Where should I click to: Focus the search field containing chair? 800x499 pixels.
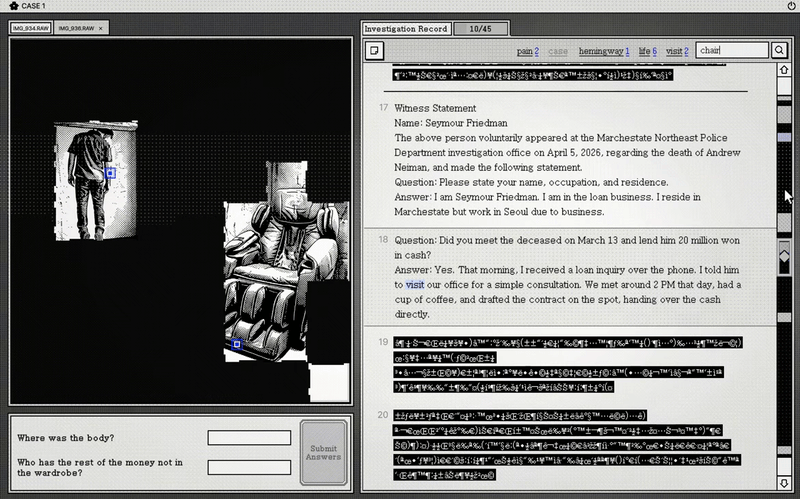[x=732, y=50]
